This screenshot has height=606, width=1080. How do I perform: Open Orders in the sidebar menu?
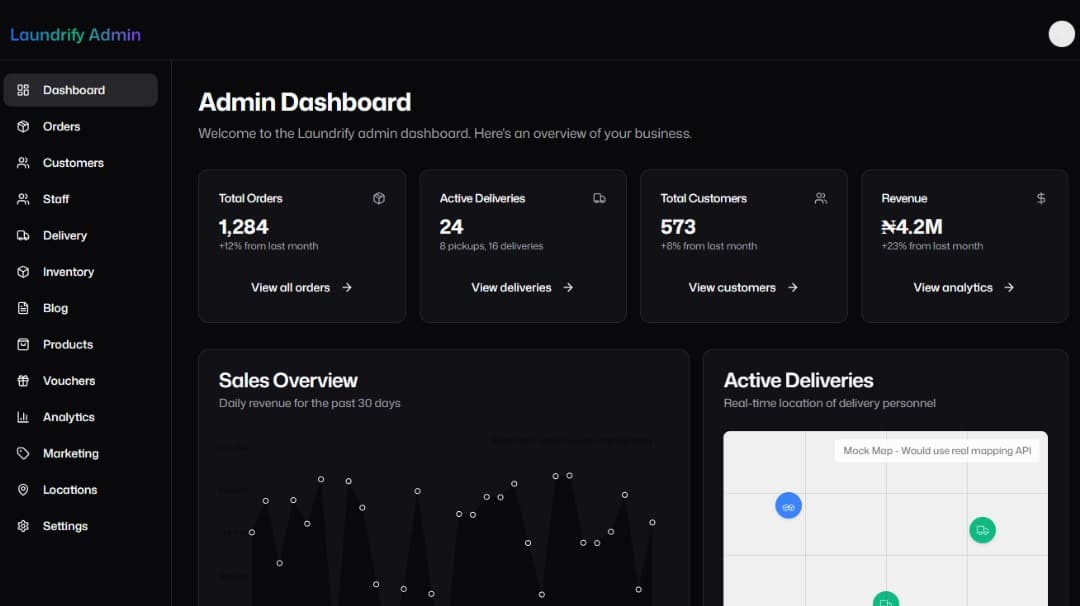coord(81,127)
